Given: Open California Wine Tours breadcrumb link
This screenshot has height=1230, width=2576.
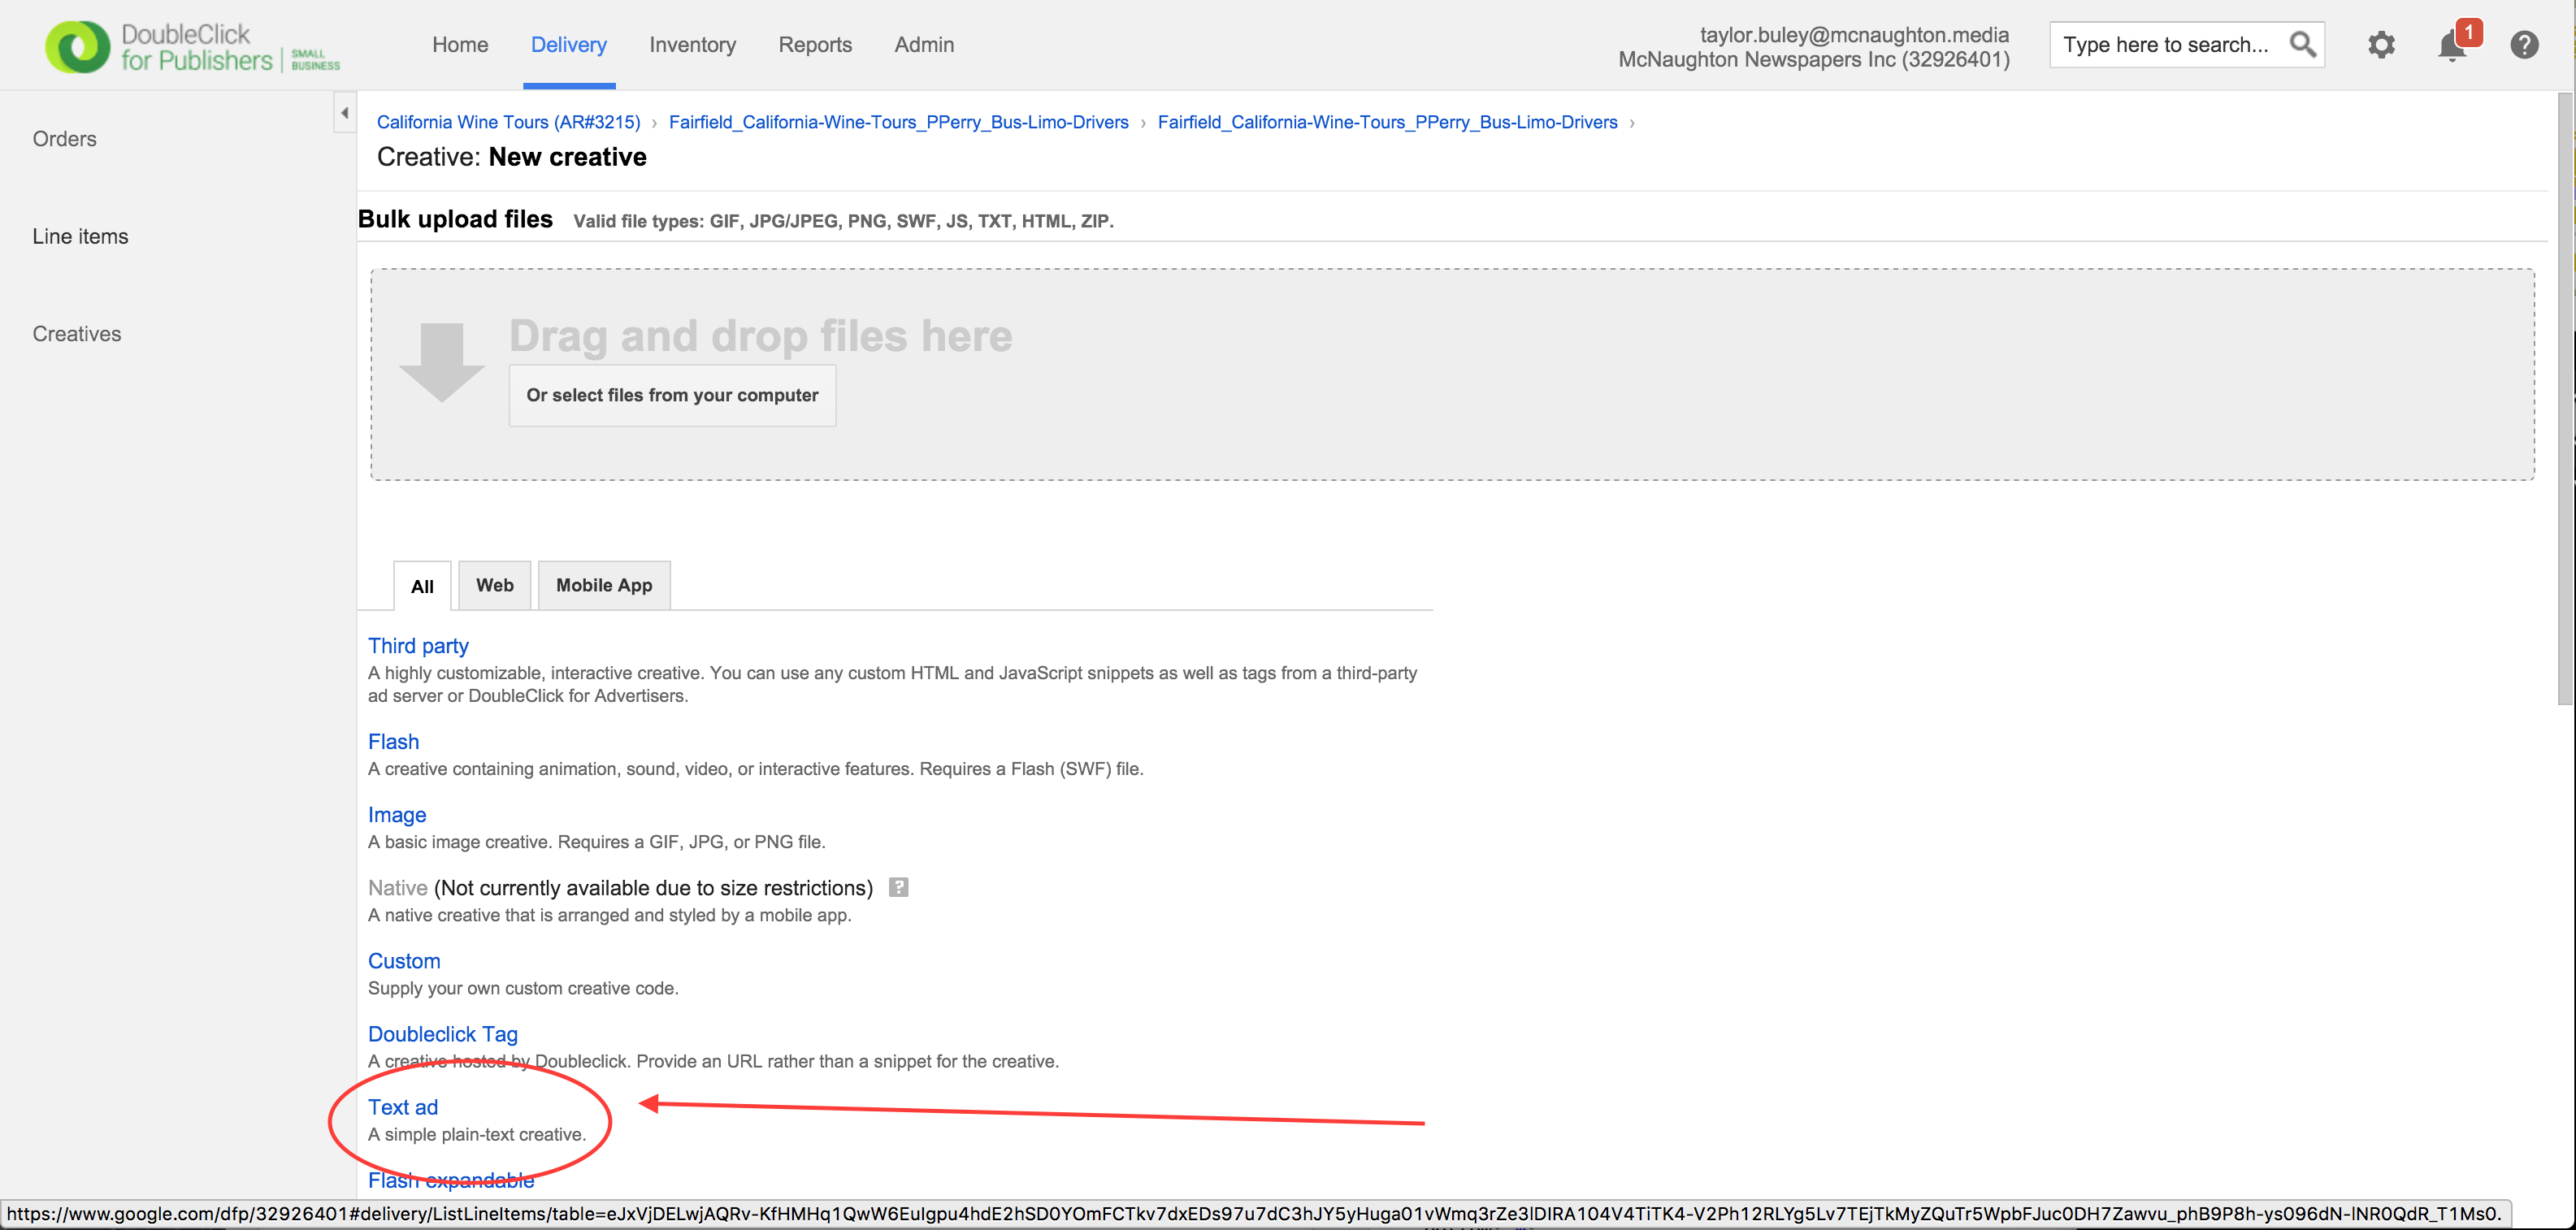Looking at the screenshot, I should point(508,122).
